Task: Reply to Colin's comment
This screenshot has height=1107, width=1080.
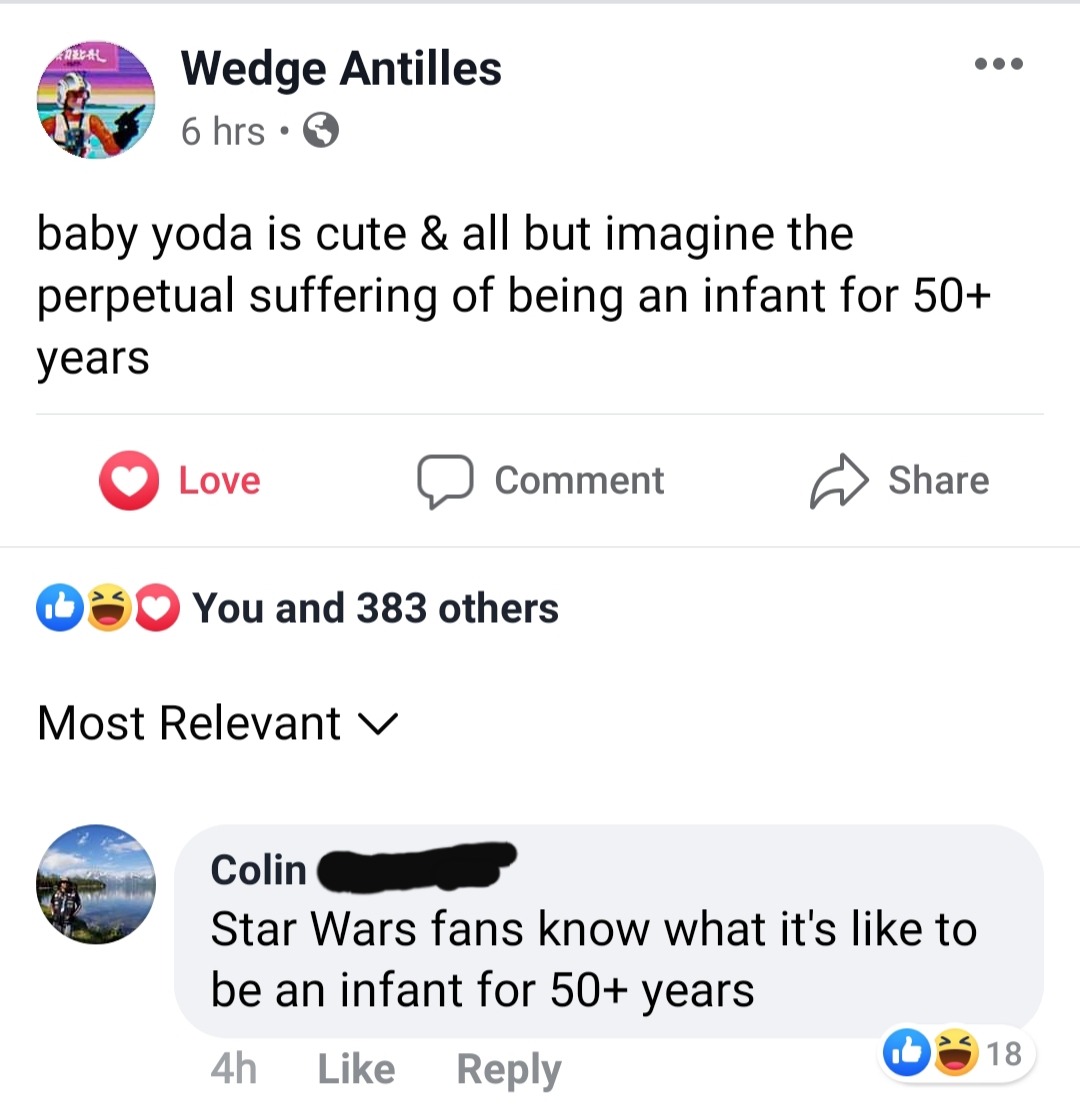Action: (508, 1069)
